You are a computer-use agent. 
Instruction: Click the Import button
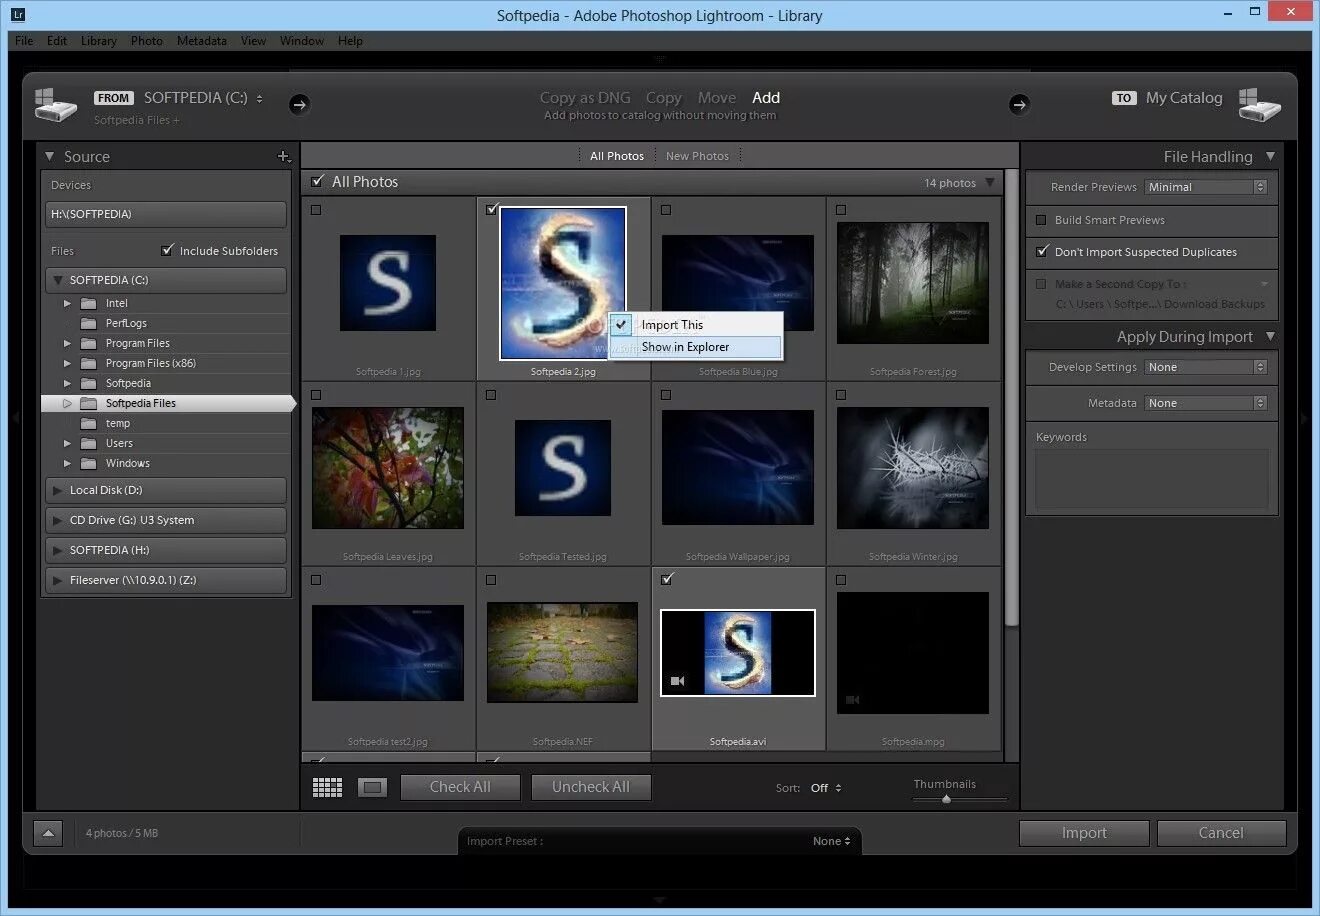[x=1084, y=833]
